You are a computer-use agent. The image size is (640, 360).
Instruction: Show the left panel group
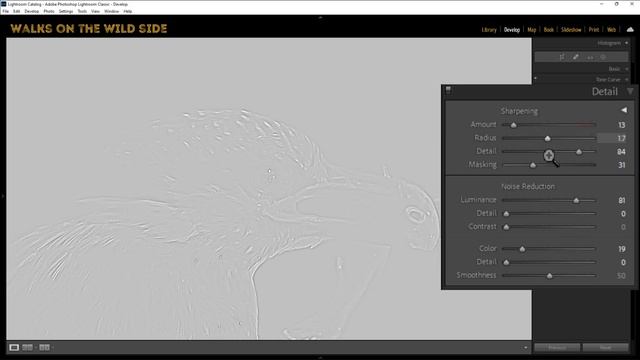[x=2, y=196]
